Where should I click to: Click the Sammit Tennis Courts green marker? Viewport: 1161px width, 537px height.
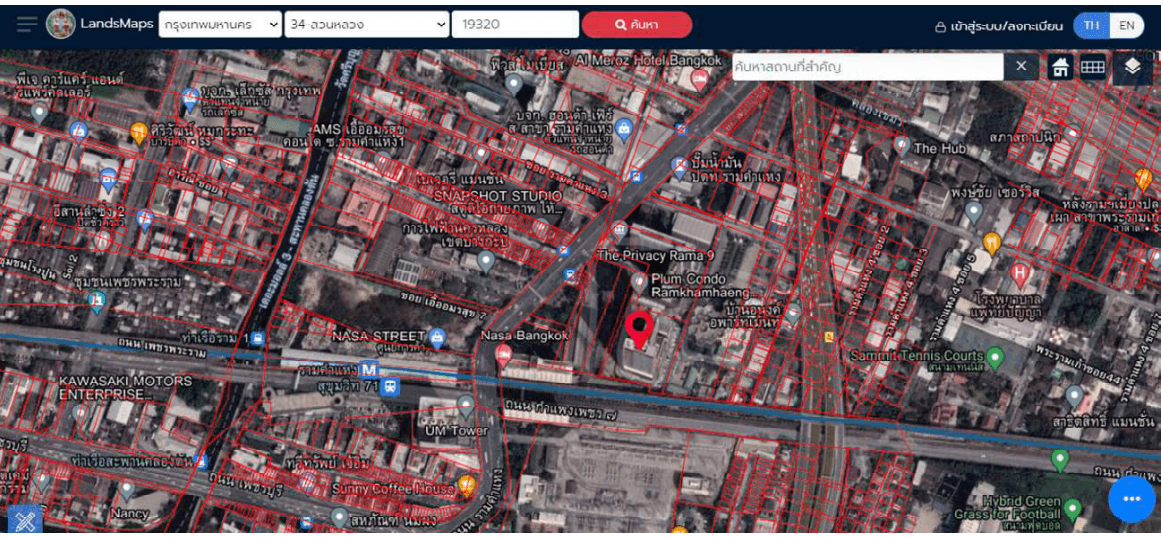click(x=996, y=359)
